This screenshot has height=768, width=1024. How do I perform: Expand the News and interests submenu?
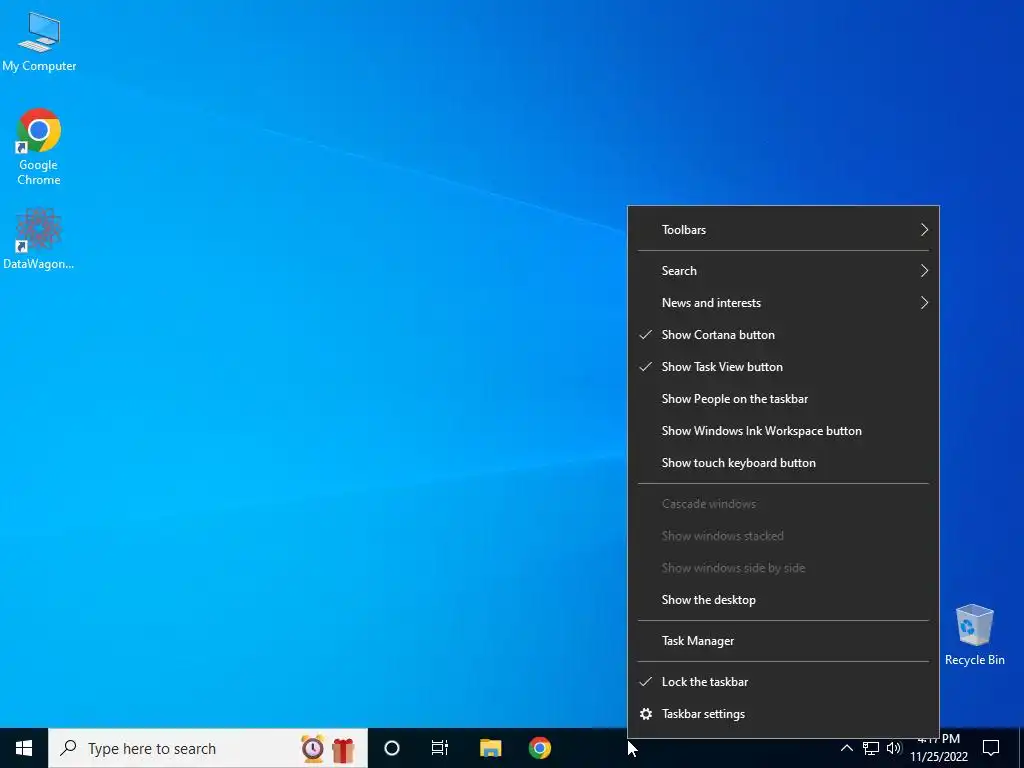(x=783, y=302)
